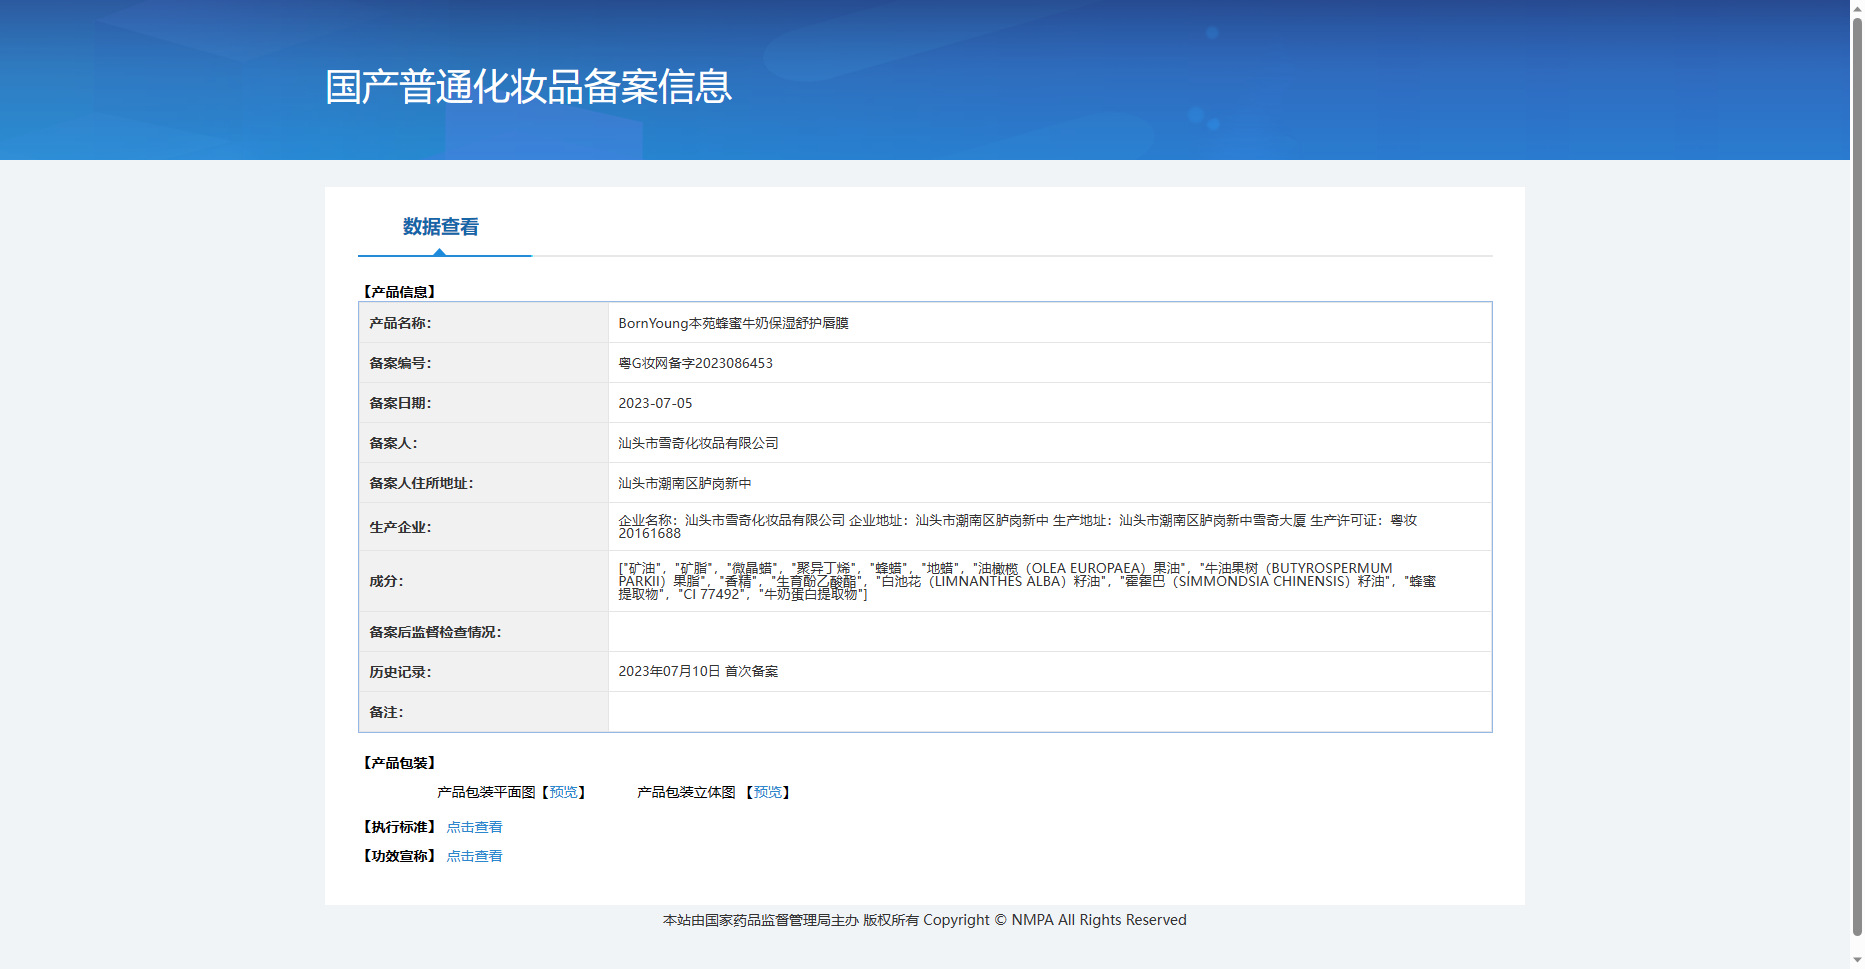This screenshot has width=1865, height=969.
Task: Click the scrollbar up arrow
Action: 1857,7
